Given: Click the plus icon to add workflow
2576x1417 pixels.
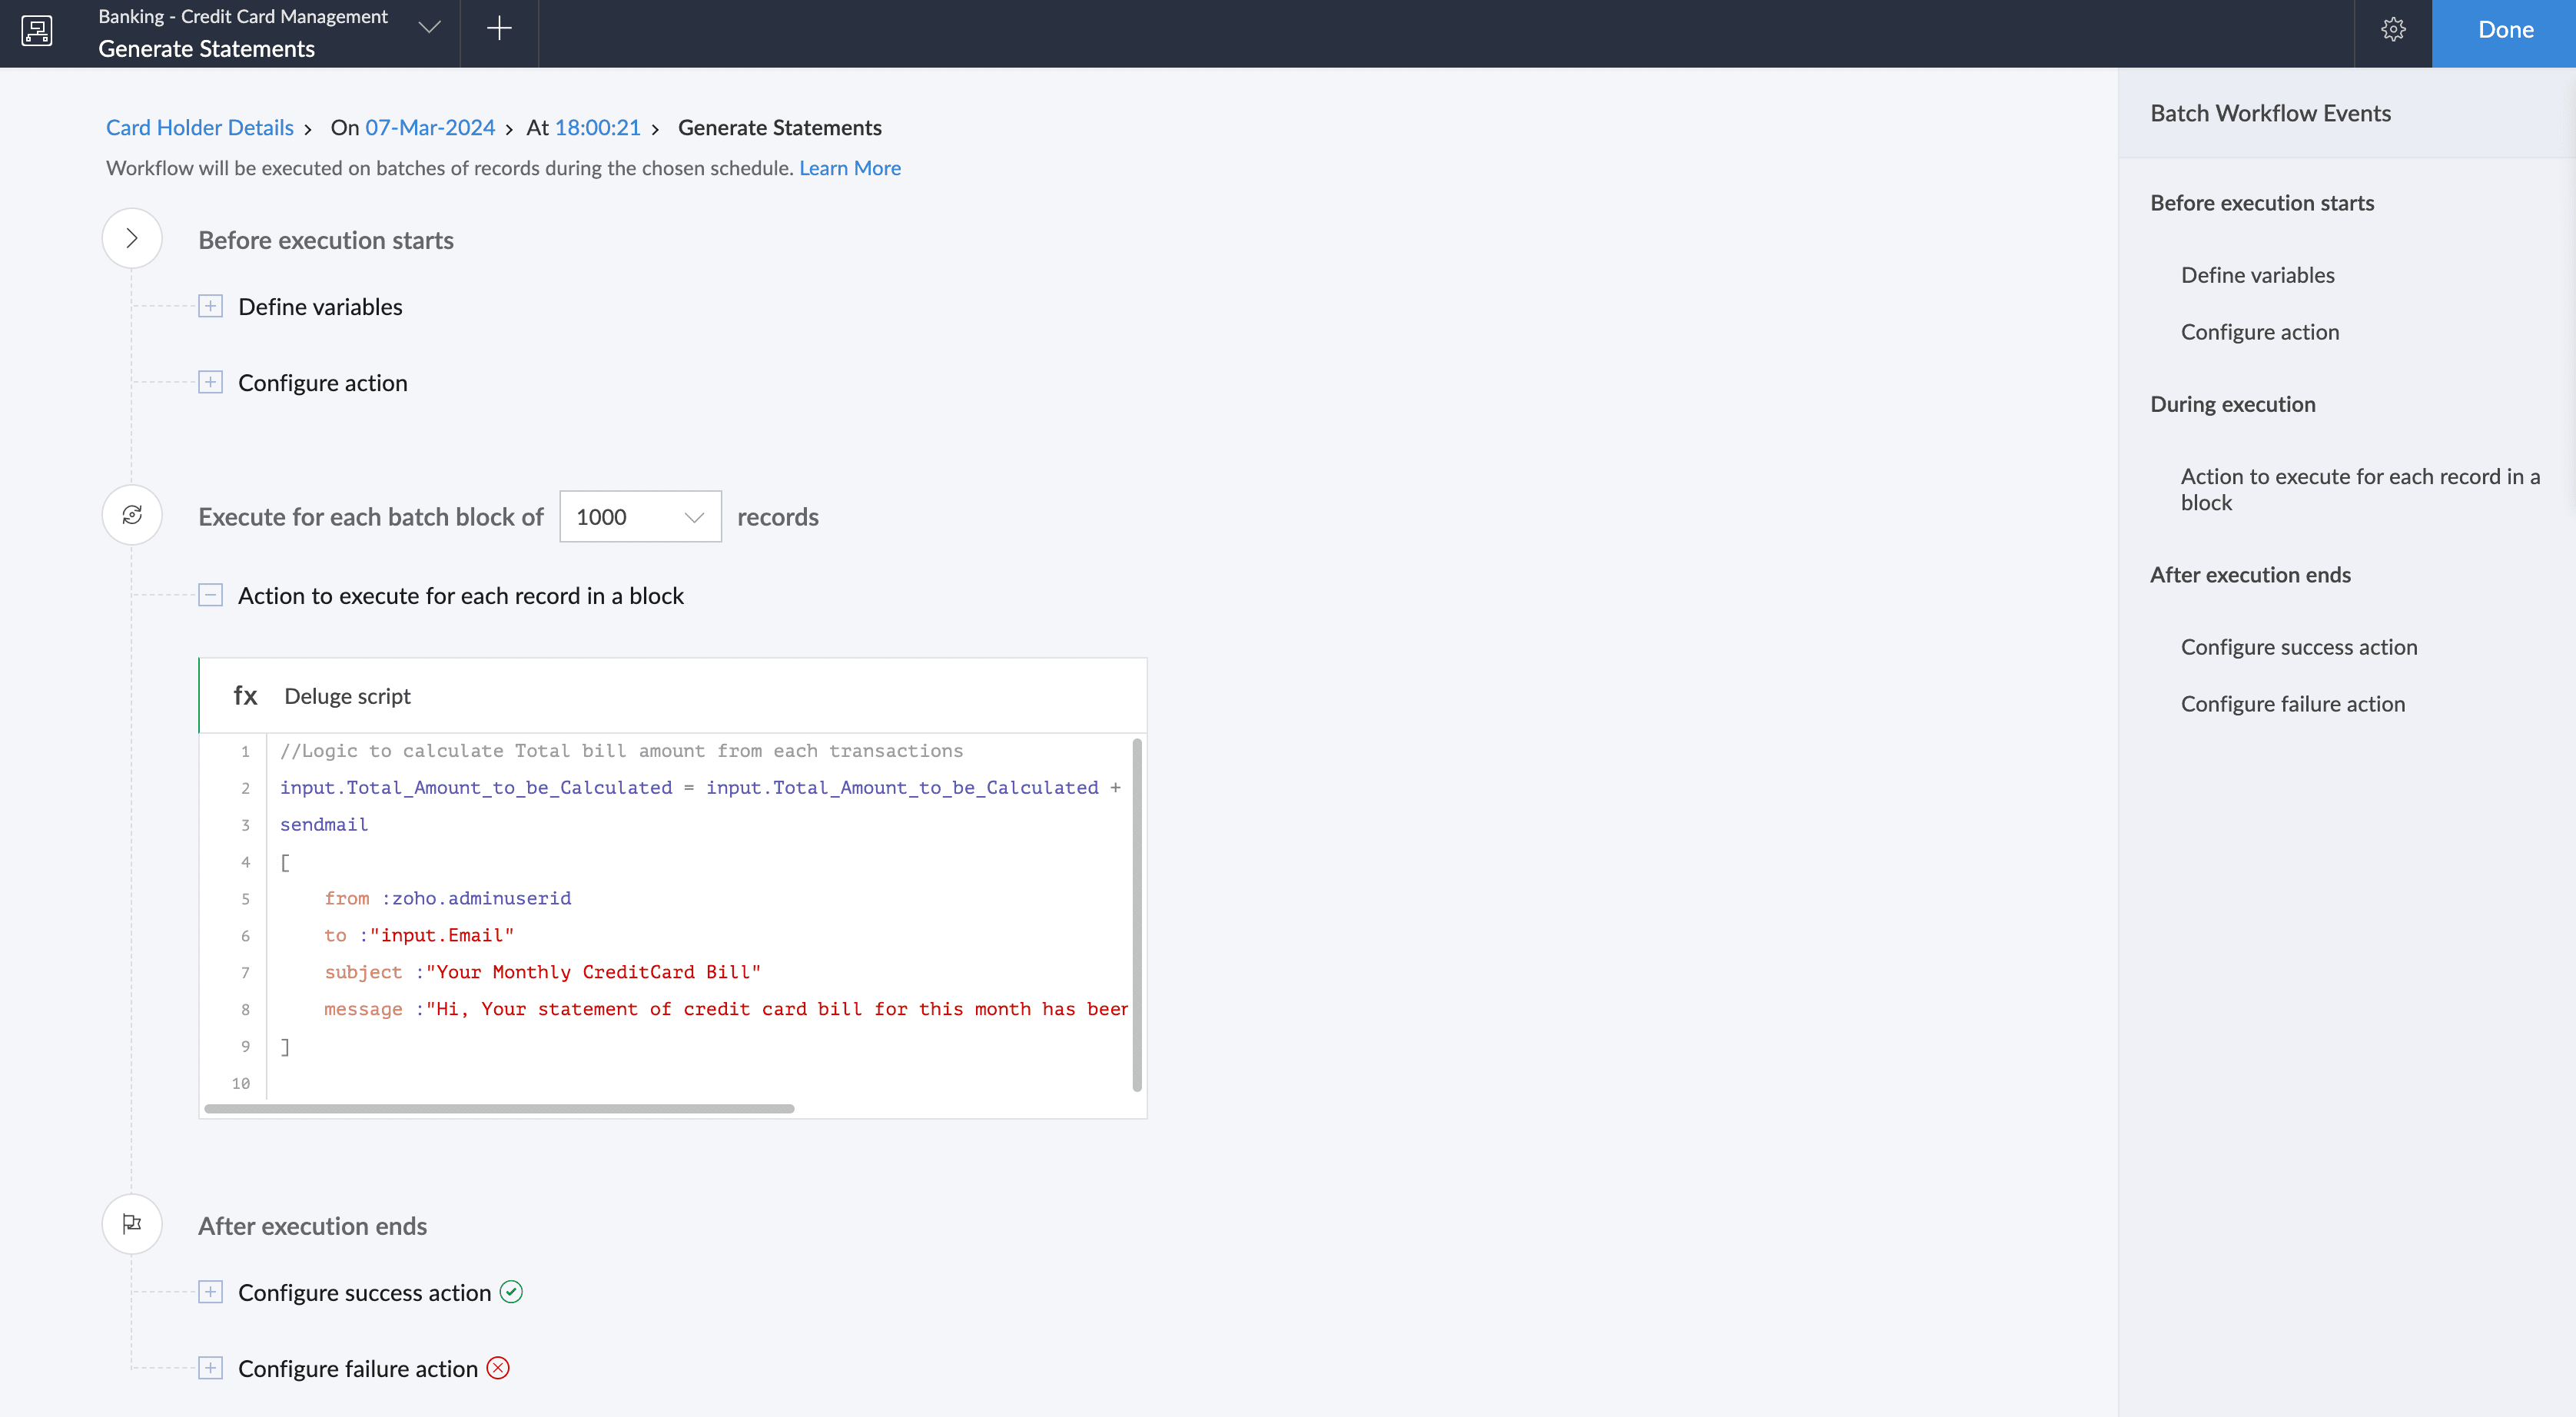Looking at the screenshot, I should (x=499, y=29).
